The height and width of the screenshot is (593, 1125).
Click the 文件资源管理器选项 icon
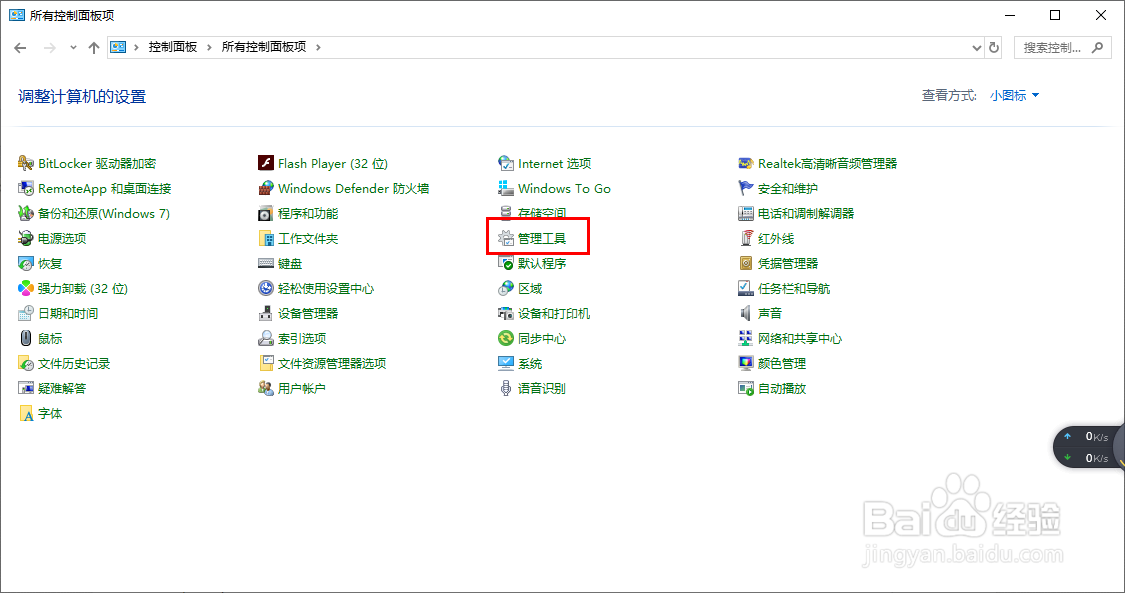click(265, 364)
